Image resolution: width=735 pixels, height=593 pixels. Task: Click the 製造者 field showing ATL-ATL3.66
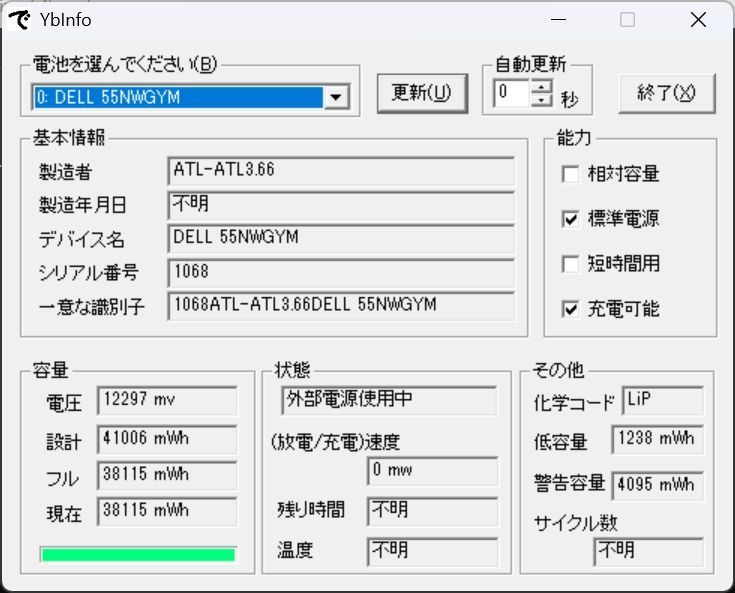click(x=341, y=171)
